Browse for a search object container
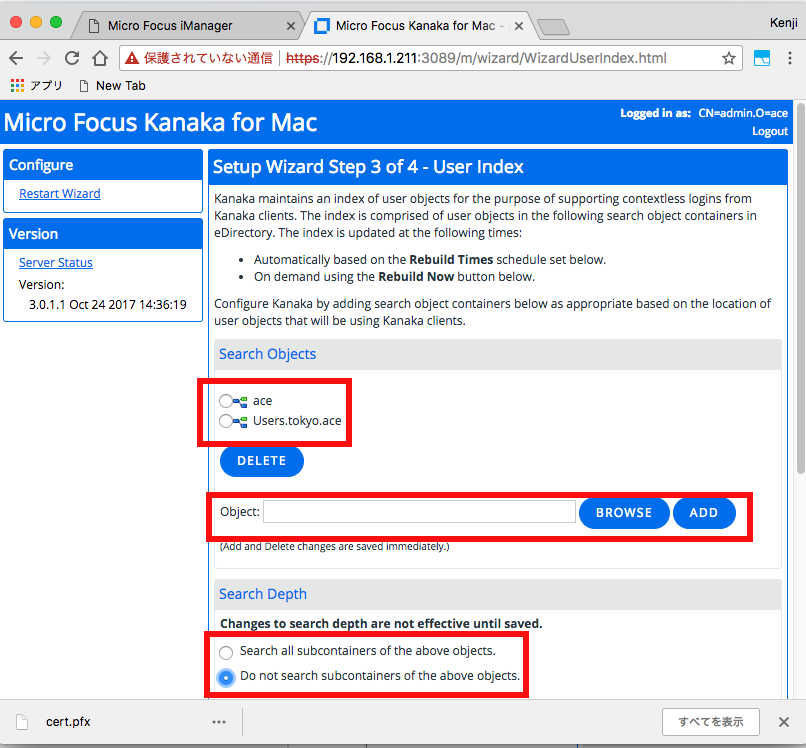 coord(624,513)
